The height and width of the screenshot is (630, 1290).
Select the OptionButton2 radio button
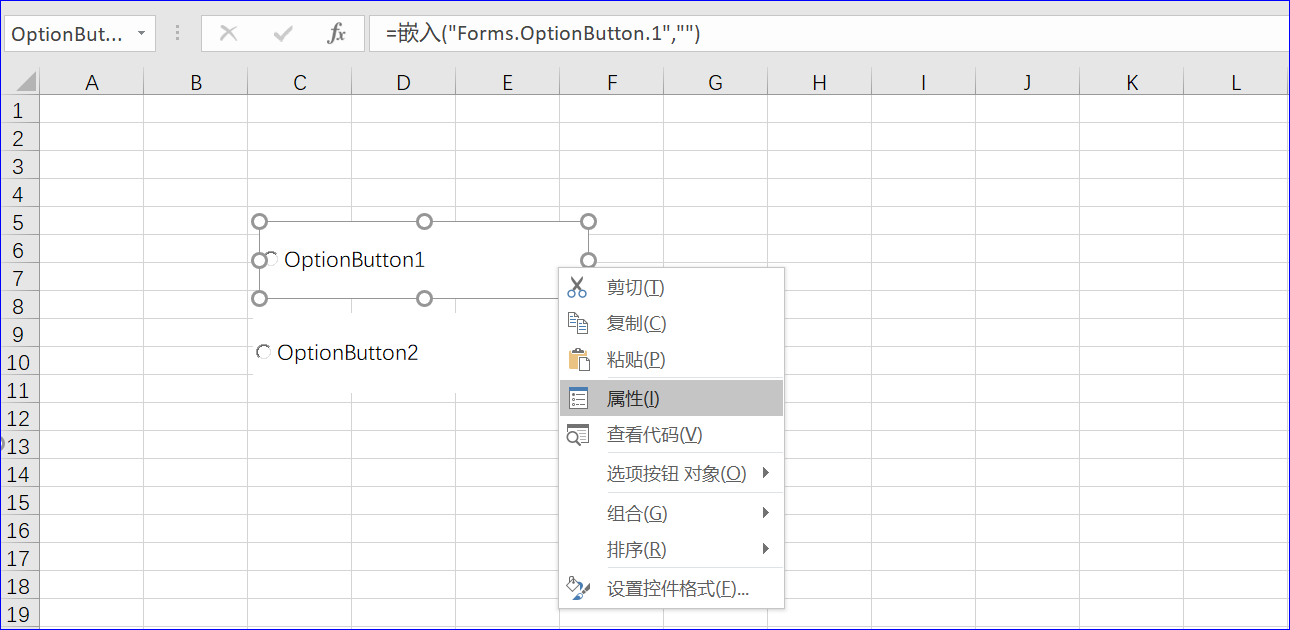click(x=263, y=351)
